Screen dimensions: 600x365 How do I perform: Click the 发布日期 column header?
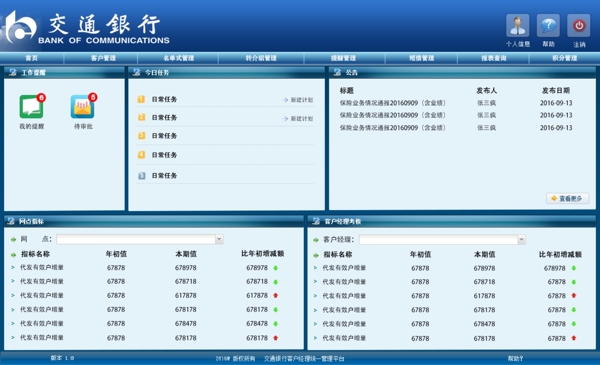point(556,91)
